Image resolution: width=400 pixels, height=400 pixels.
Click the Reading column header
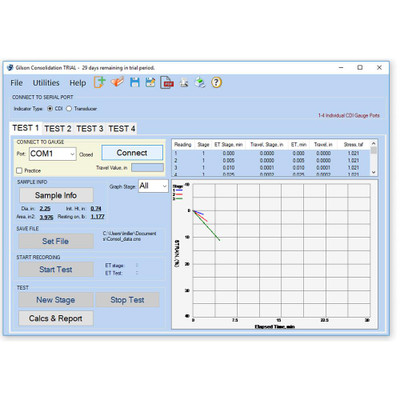tap(183, 144)
